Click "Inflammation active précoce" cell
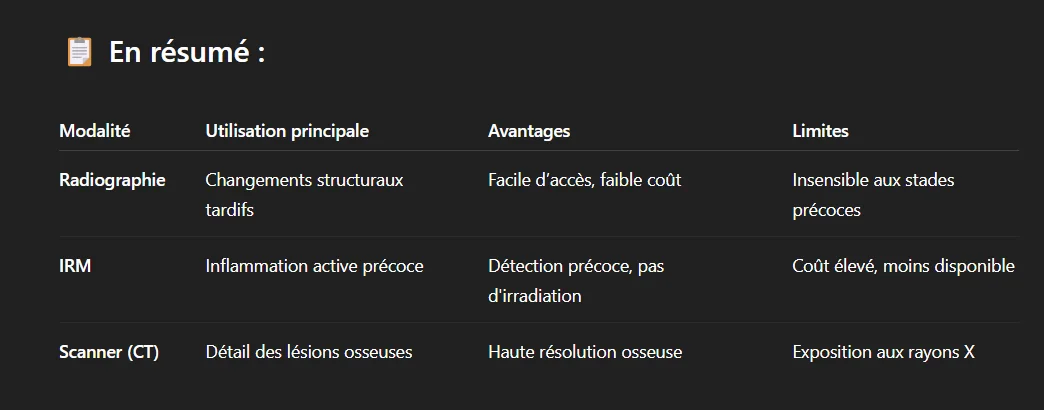Screen dimensions: 1044x410 314,266
